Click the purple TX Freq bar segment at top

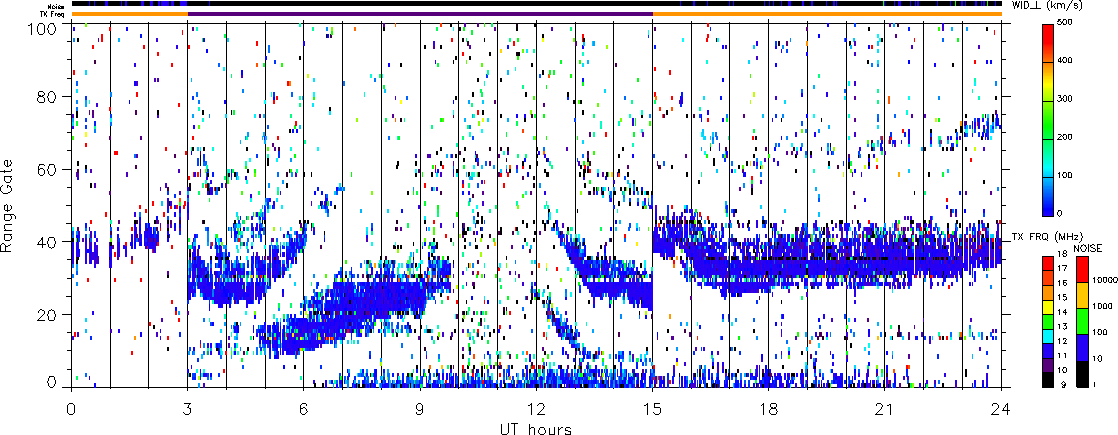coord(420,14)
